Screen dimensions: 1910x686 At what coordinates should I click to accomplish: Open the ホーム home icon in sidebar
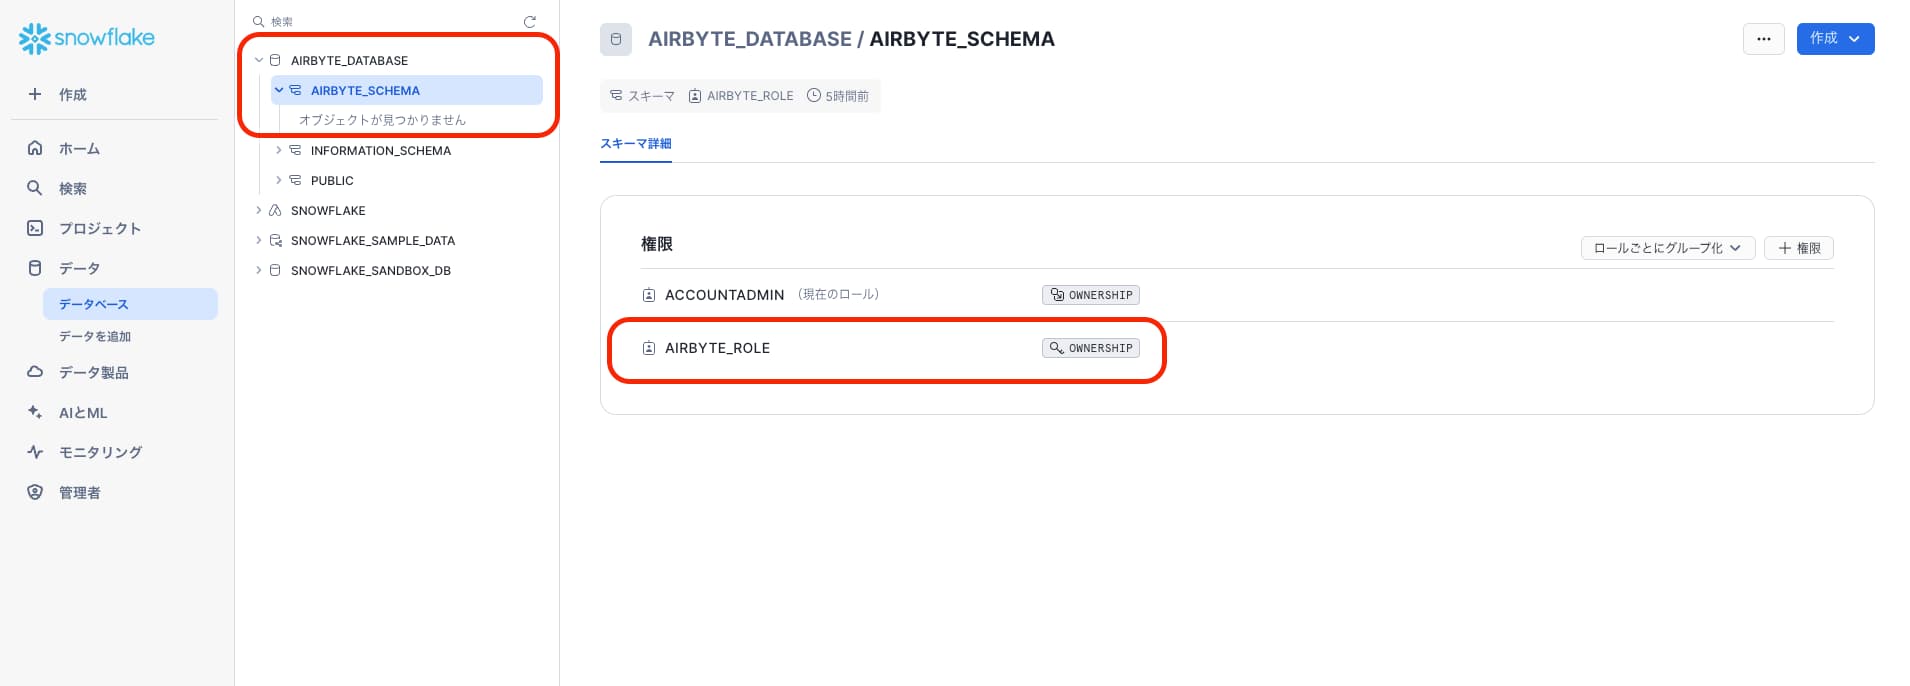click(35, 148)
